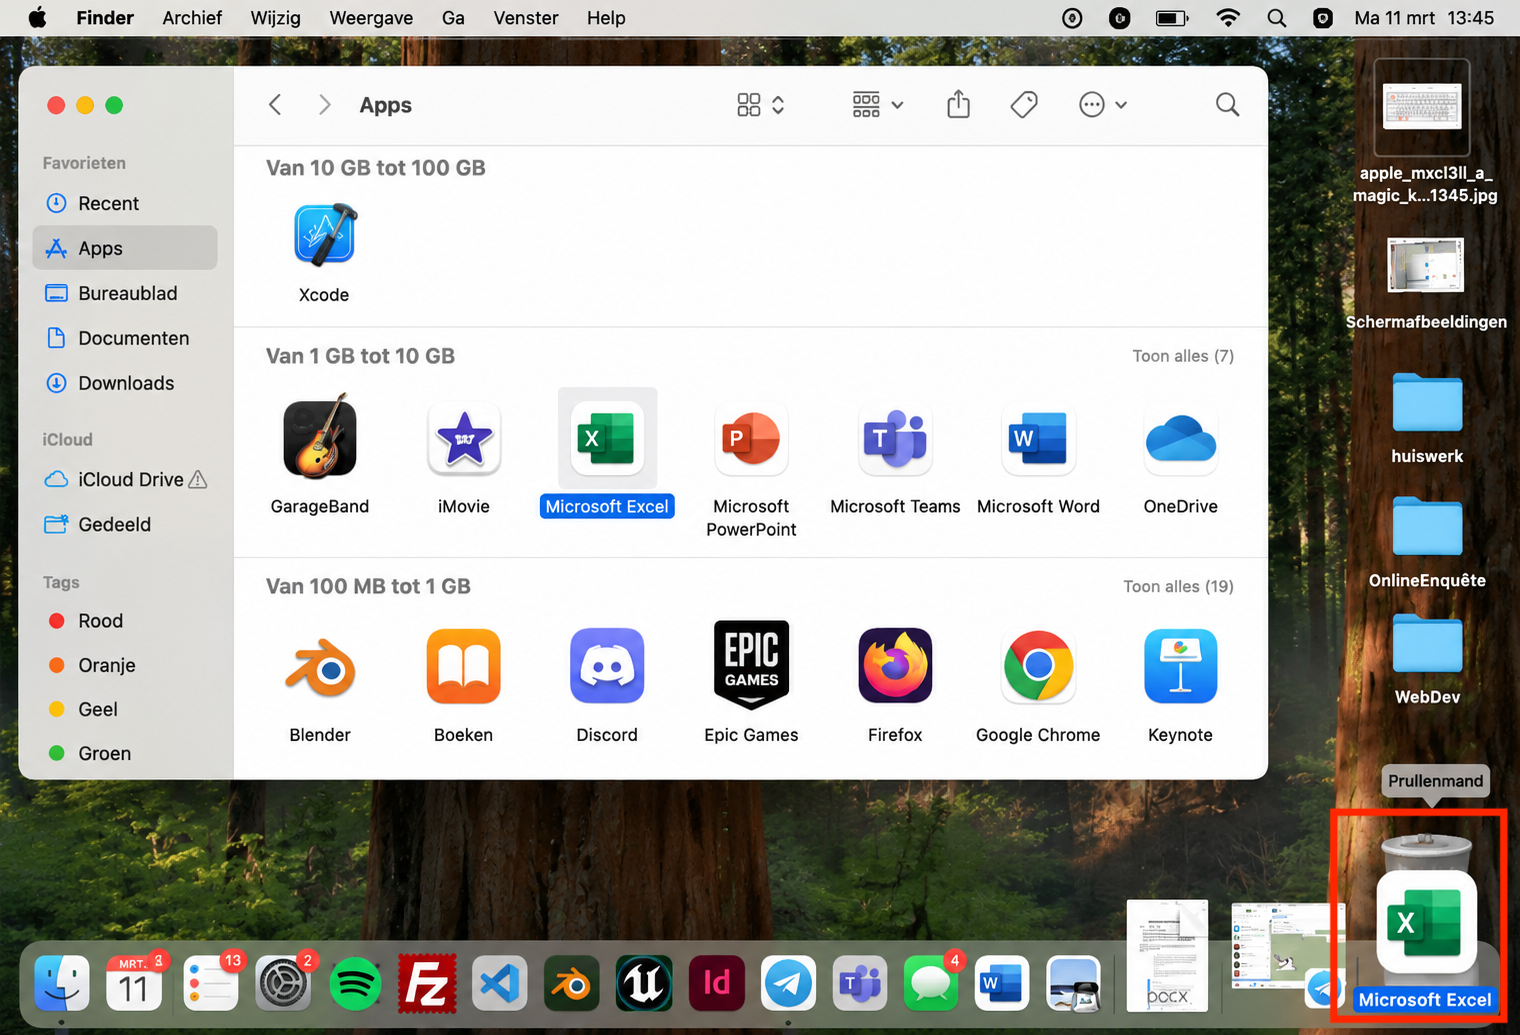Select the GarageBand app icon

click(x=320, y=436)
